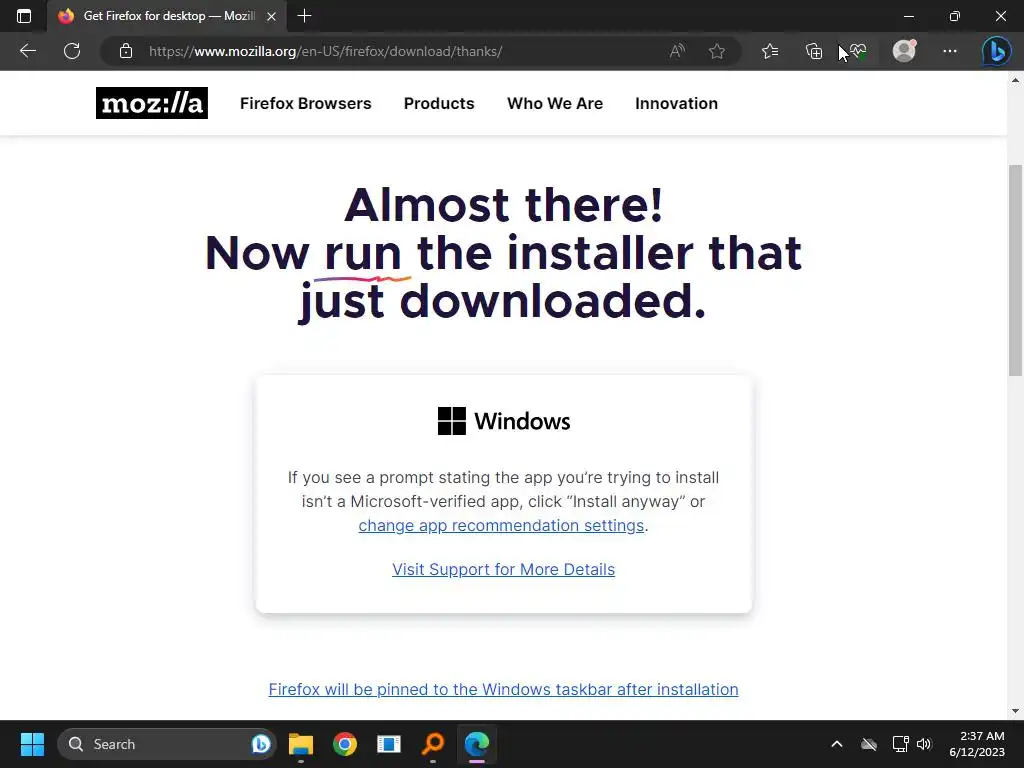This screenshot has width=1024, height=768.
Task: Switch to Microsoft Edge taskbar icon
Action: click(x=477, y=744)
